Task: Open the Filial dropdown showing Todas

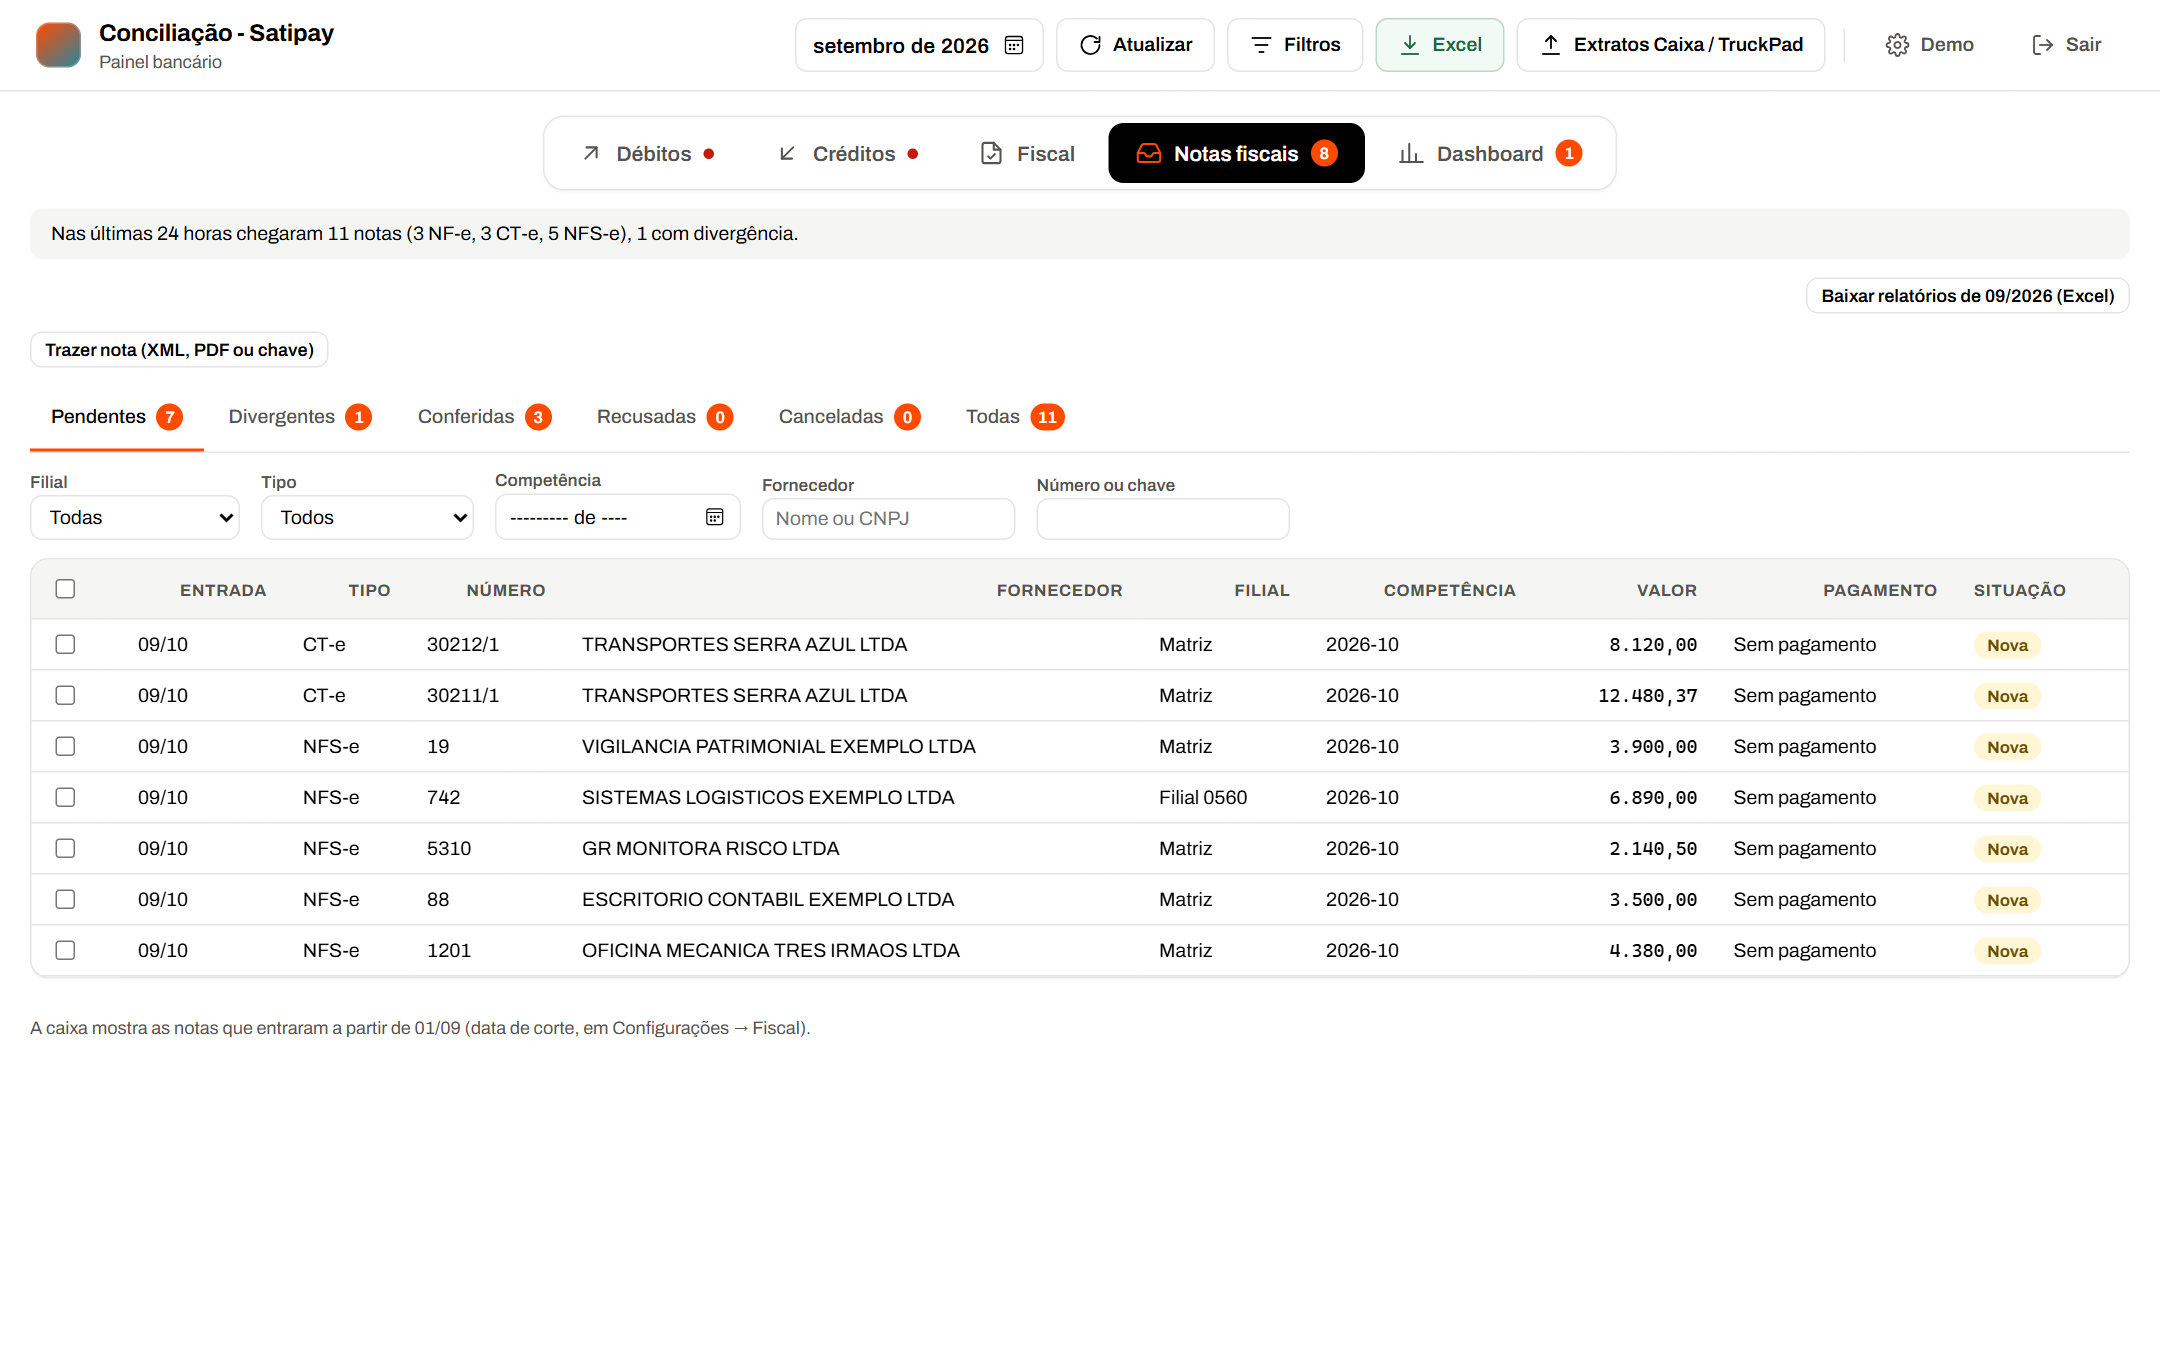Action: [x=135, y=517]
